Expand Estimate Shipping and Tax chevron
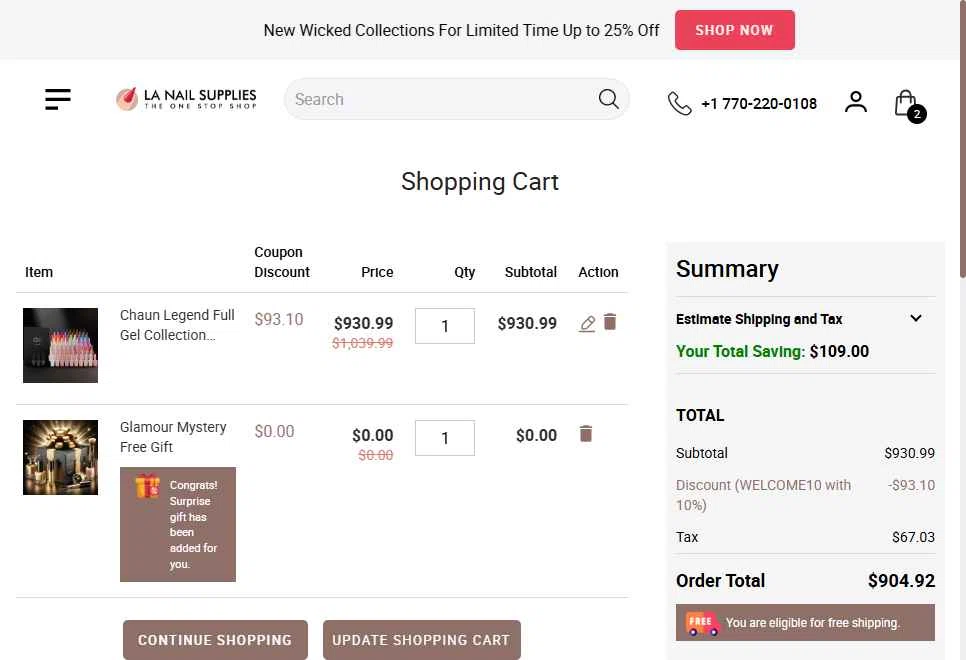 (x=916, y=319)
